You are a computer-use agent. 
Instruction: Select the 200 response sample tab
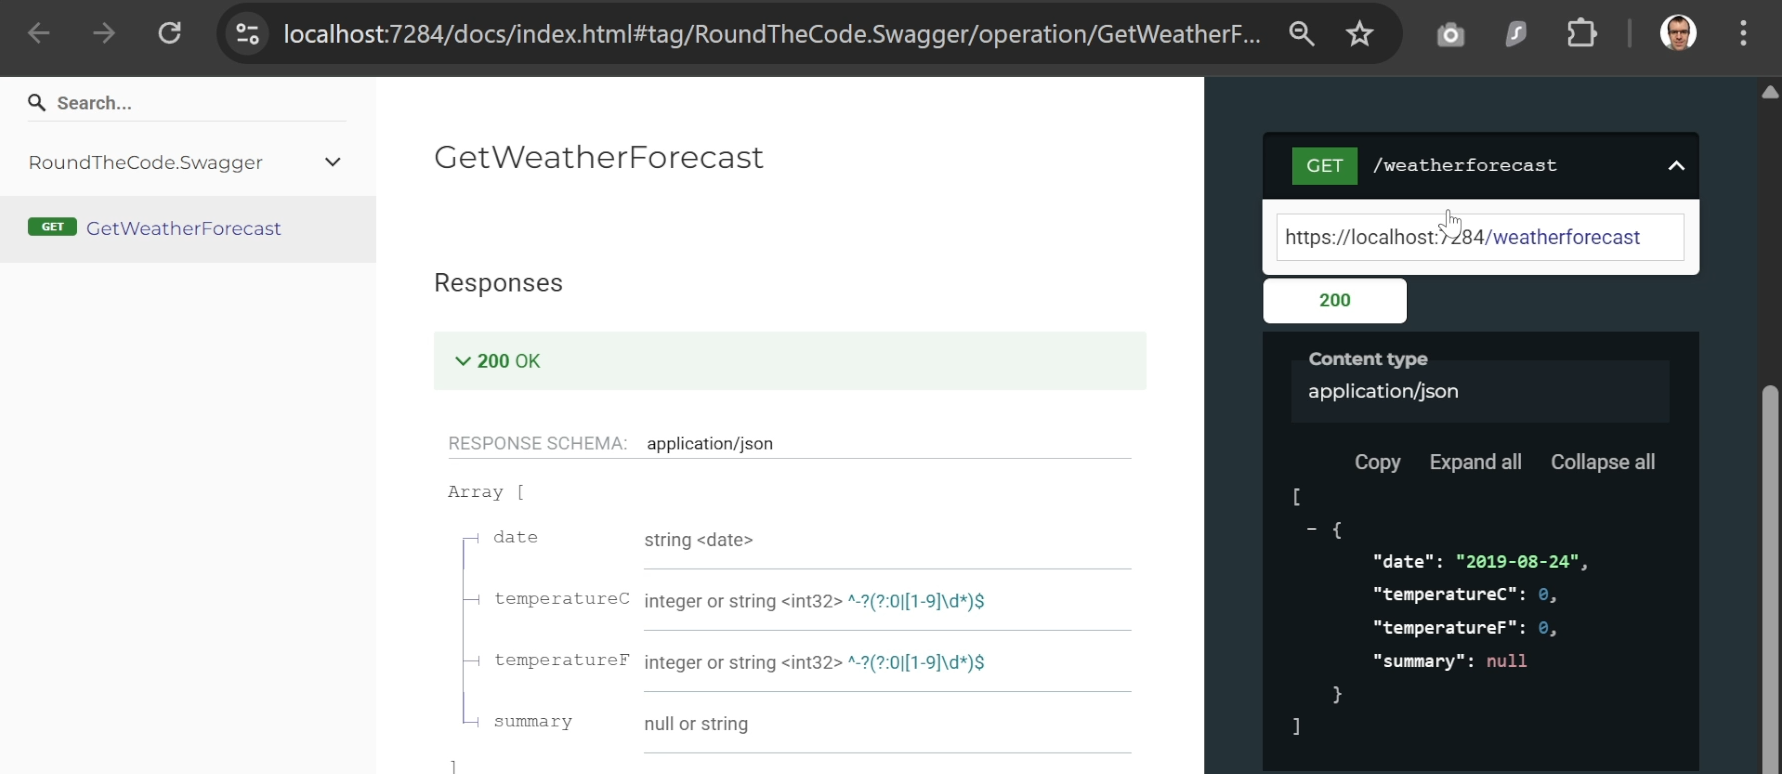coord(1334,300)
